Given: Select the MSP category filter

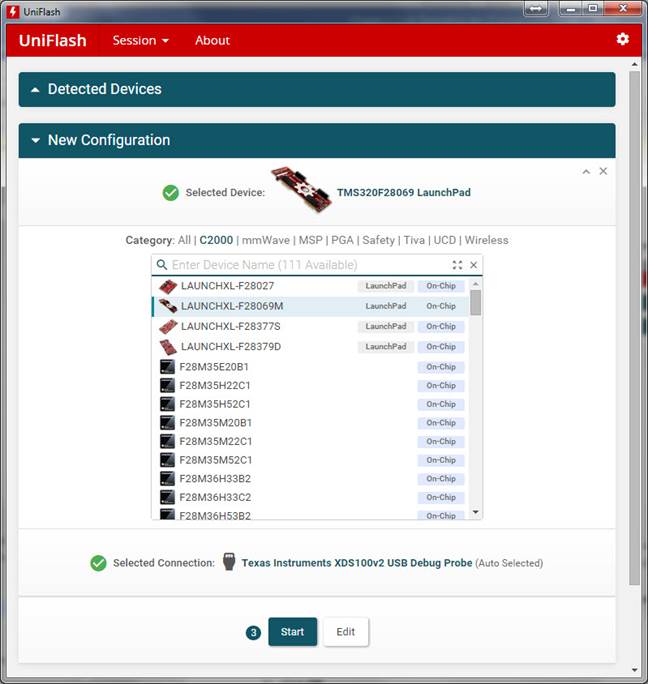Looking at the screenshot, I should pos(310,240).
